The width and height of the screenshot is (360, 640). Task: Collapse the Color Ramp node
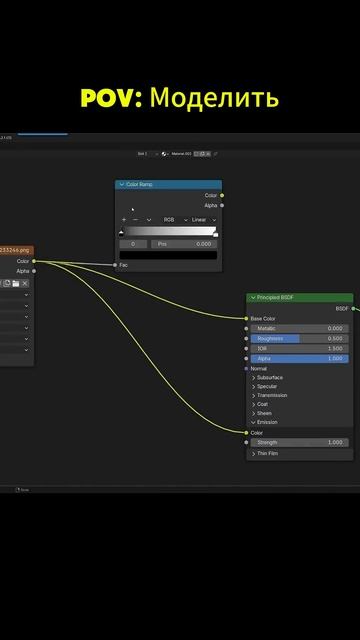[x=122, y=184]
